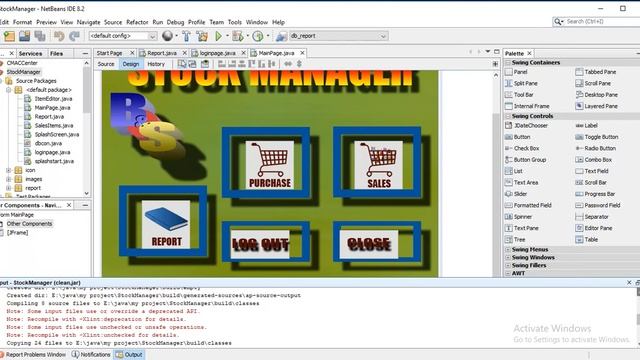Image resolution: width=640 pixels, height=360 pixels.
Task: Click the Preview Design icon
Action: point(205,64)
